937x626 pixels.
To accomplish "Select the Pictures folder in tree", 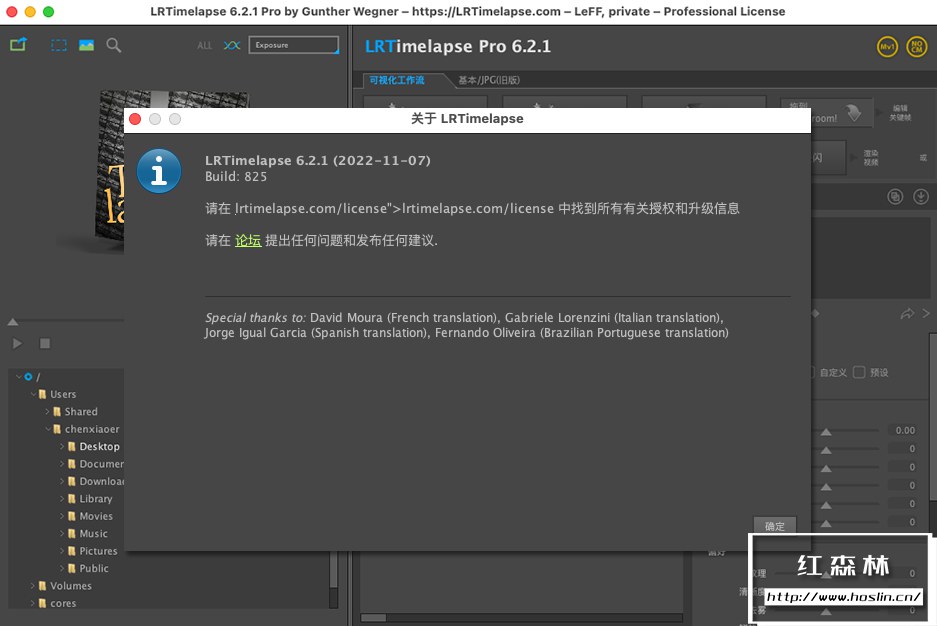I will click(x=92, y=551).
